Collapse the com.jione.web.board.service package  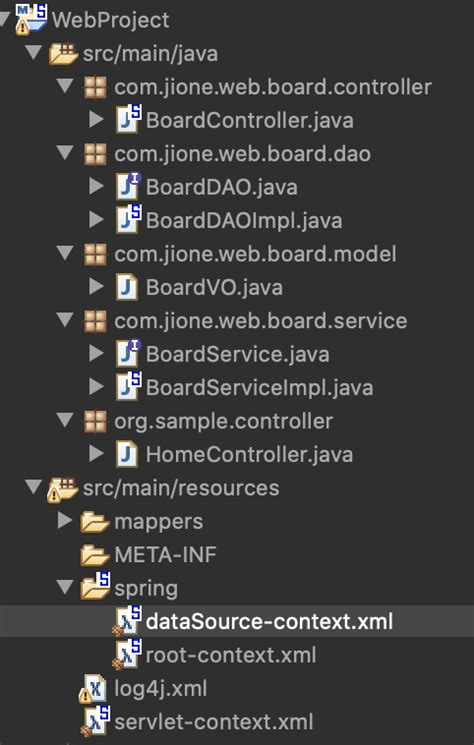coord(65,320)
